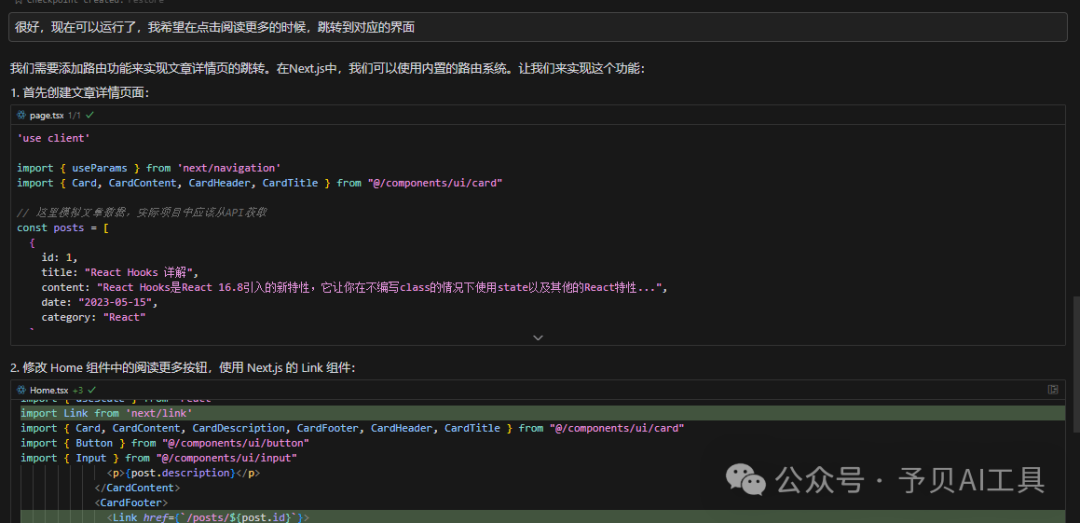Click the green checkmark next to Home.tsx +3
The width and height of the screenshot is (1080, 523).
point(92,390)
